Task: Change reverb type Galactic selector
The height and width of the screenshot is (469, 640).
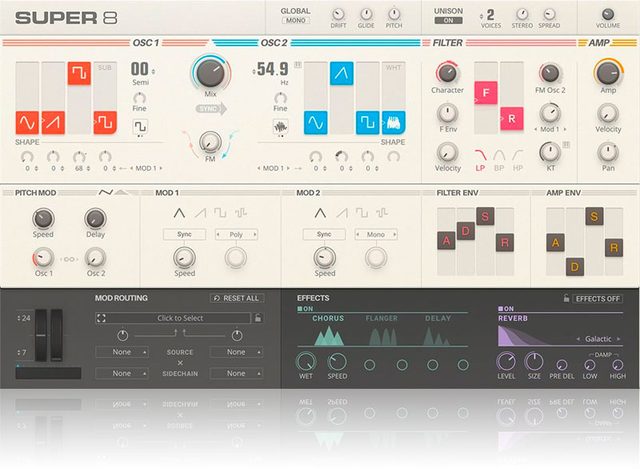Action: click(x=598, y=339)
